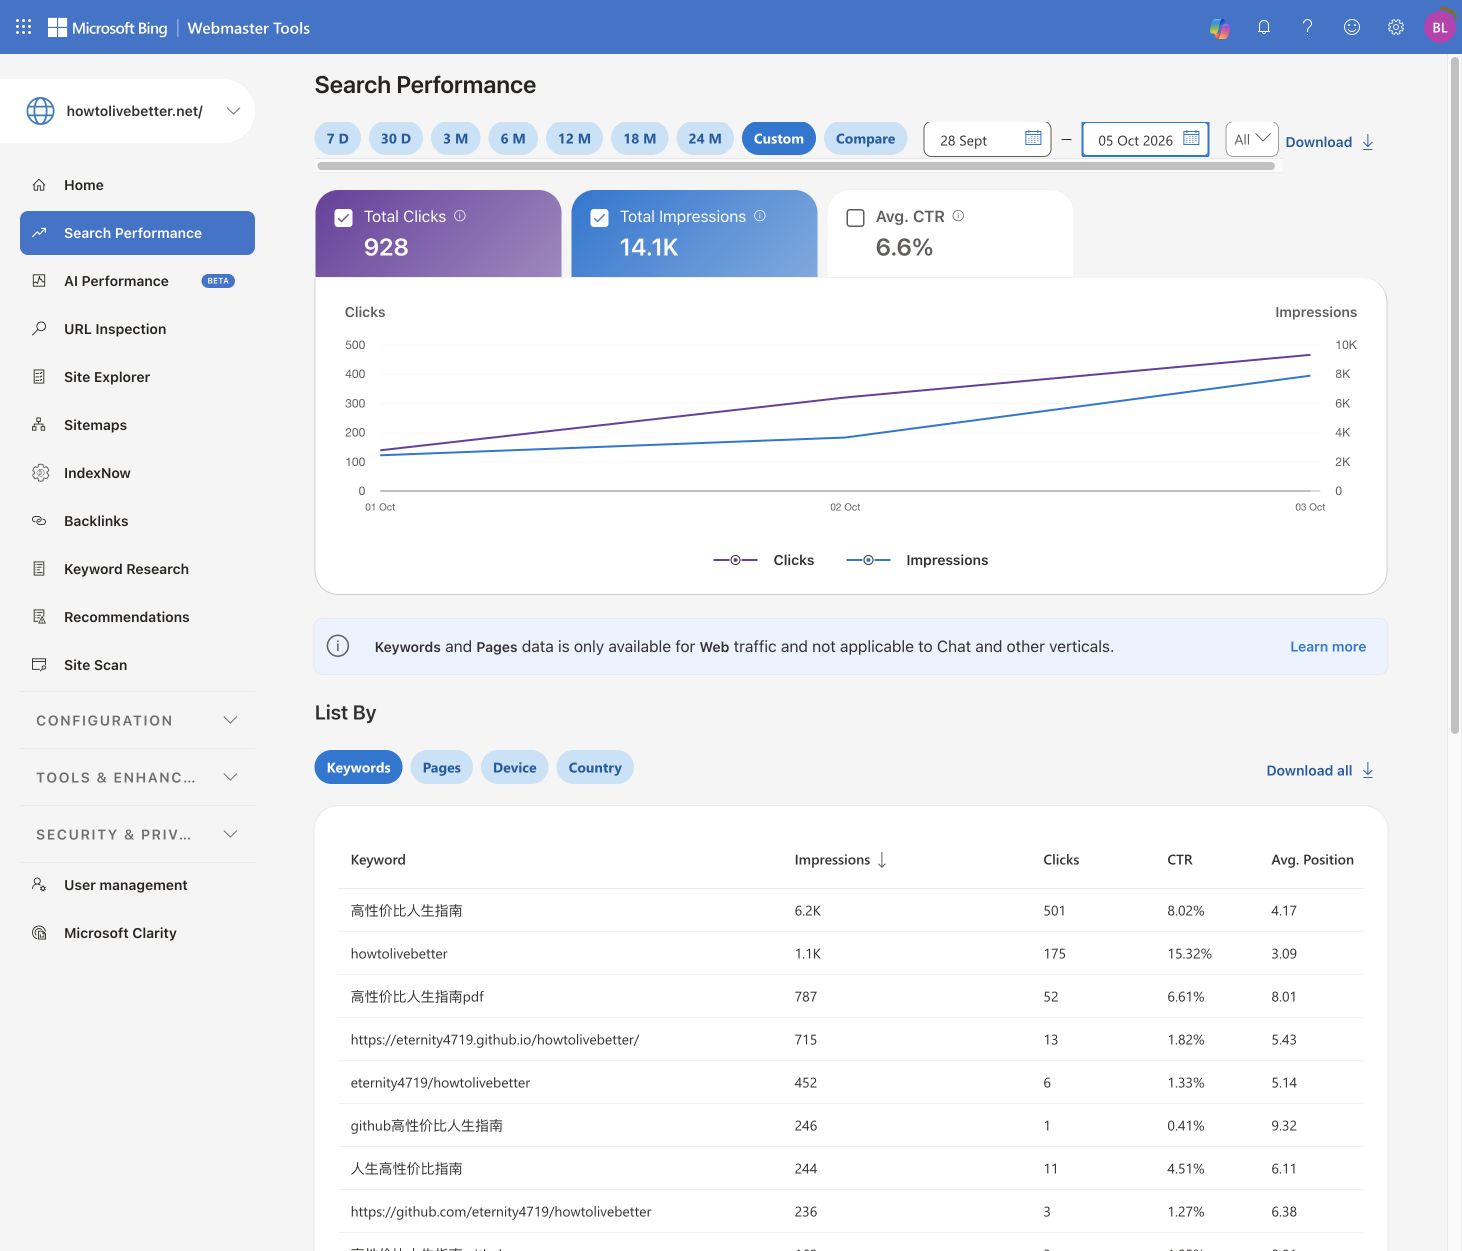Expand the Tools & Enhancements section
The image size is (1462, 1251).
pyautogui.click(x=137, y=777)
